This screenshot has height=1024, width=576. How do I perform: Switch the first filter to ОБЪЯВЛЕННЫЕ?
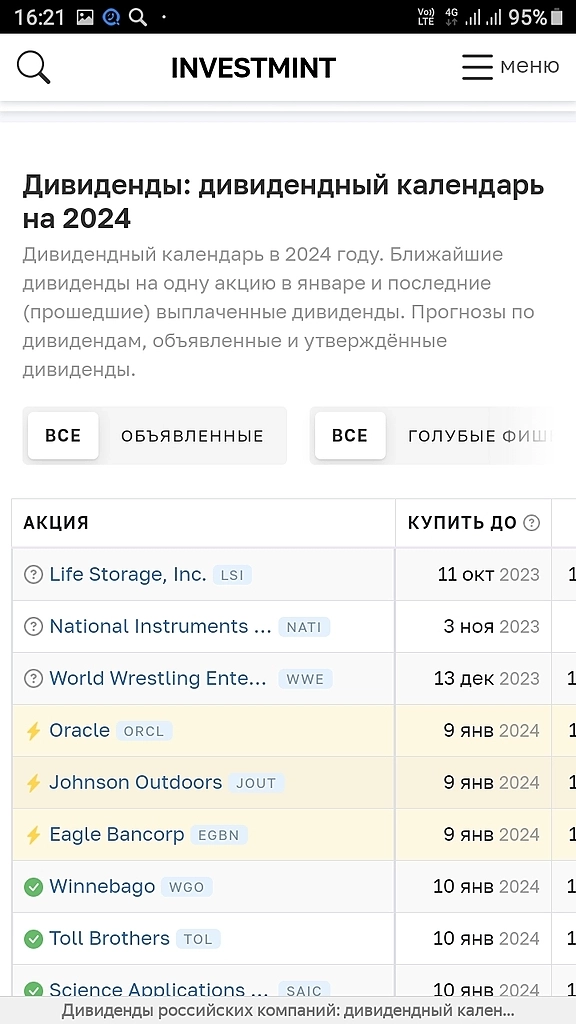[x=193, y=435]
